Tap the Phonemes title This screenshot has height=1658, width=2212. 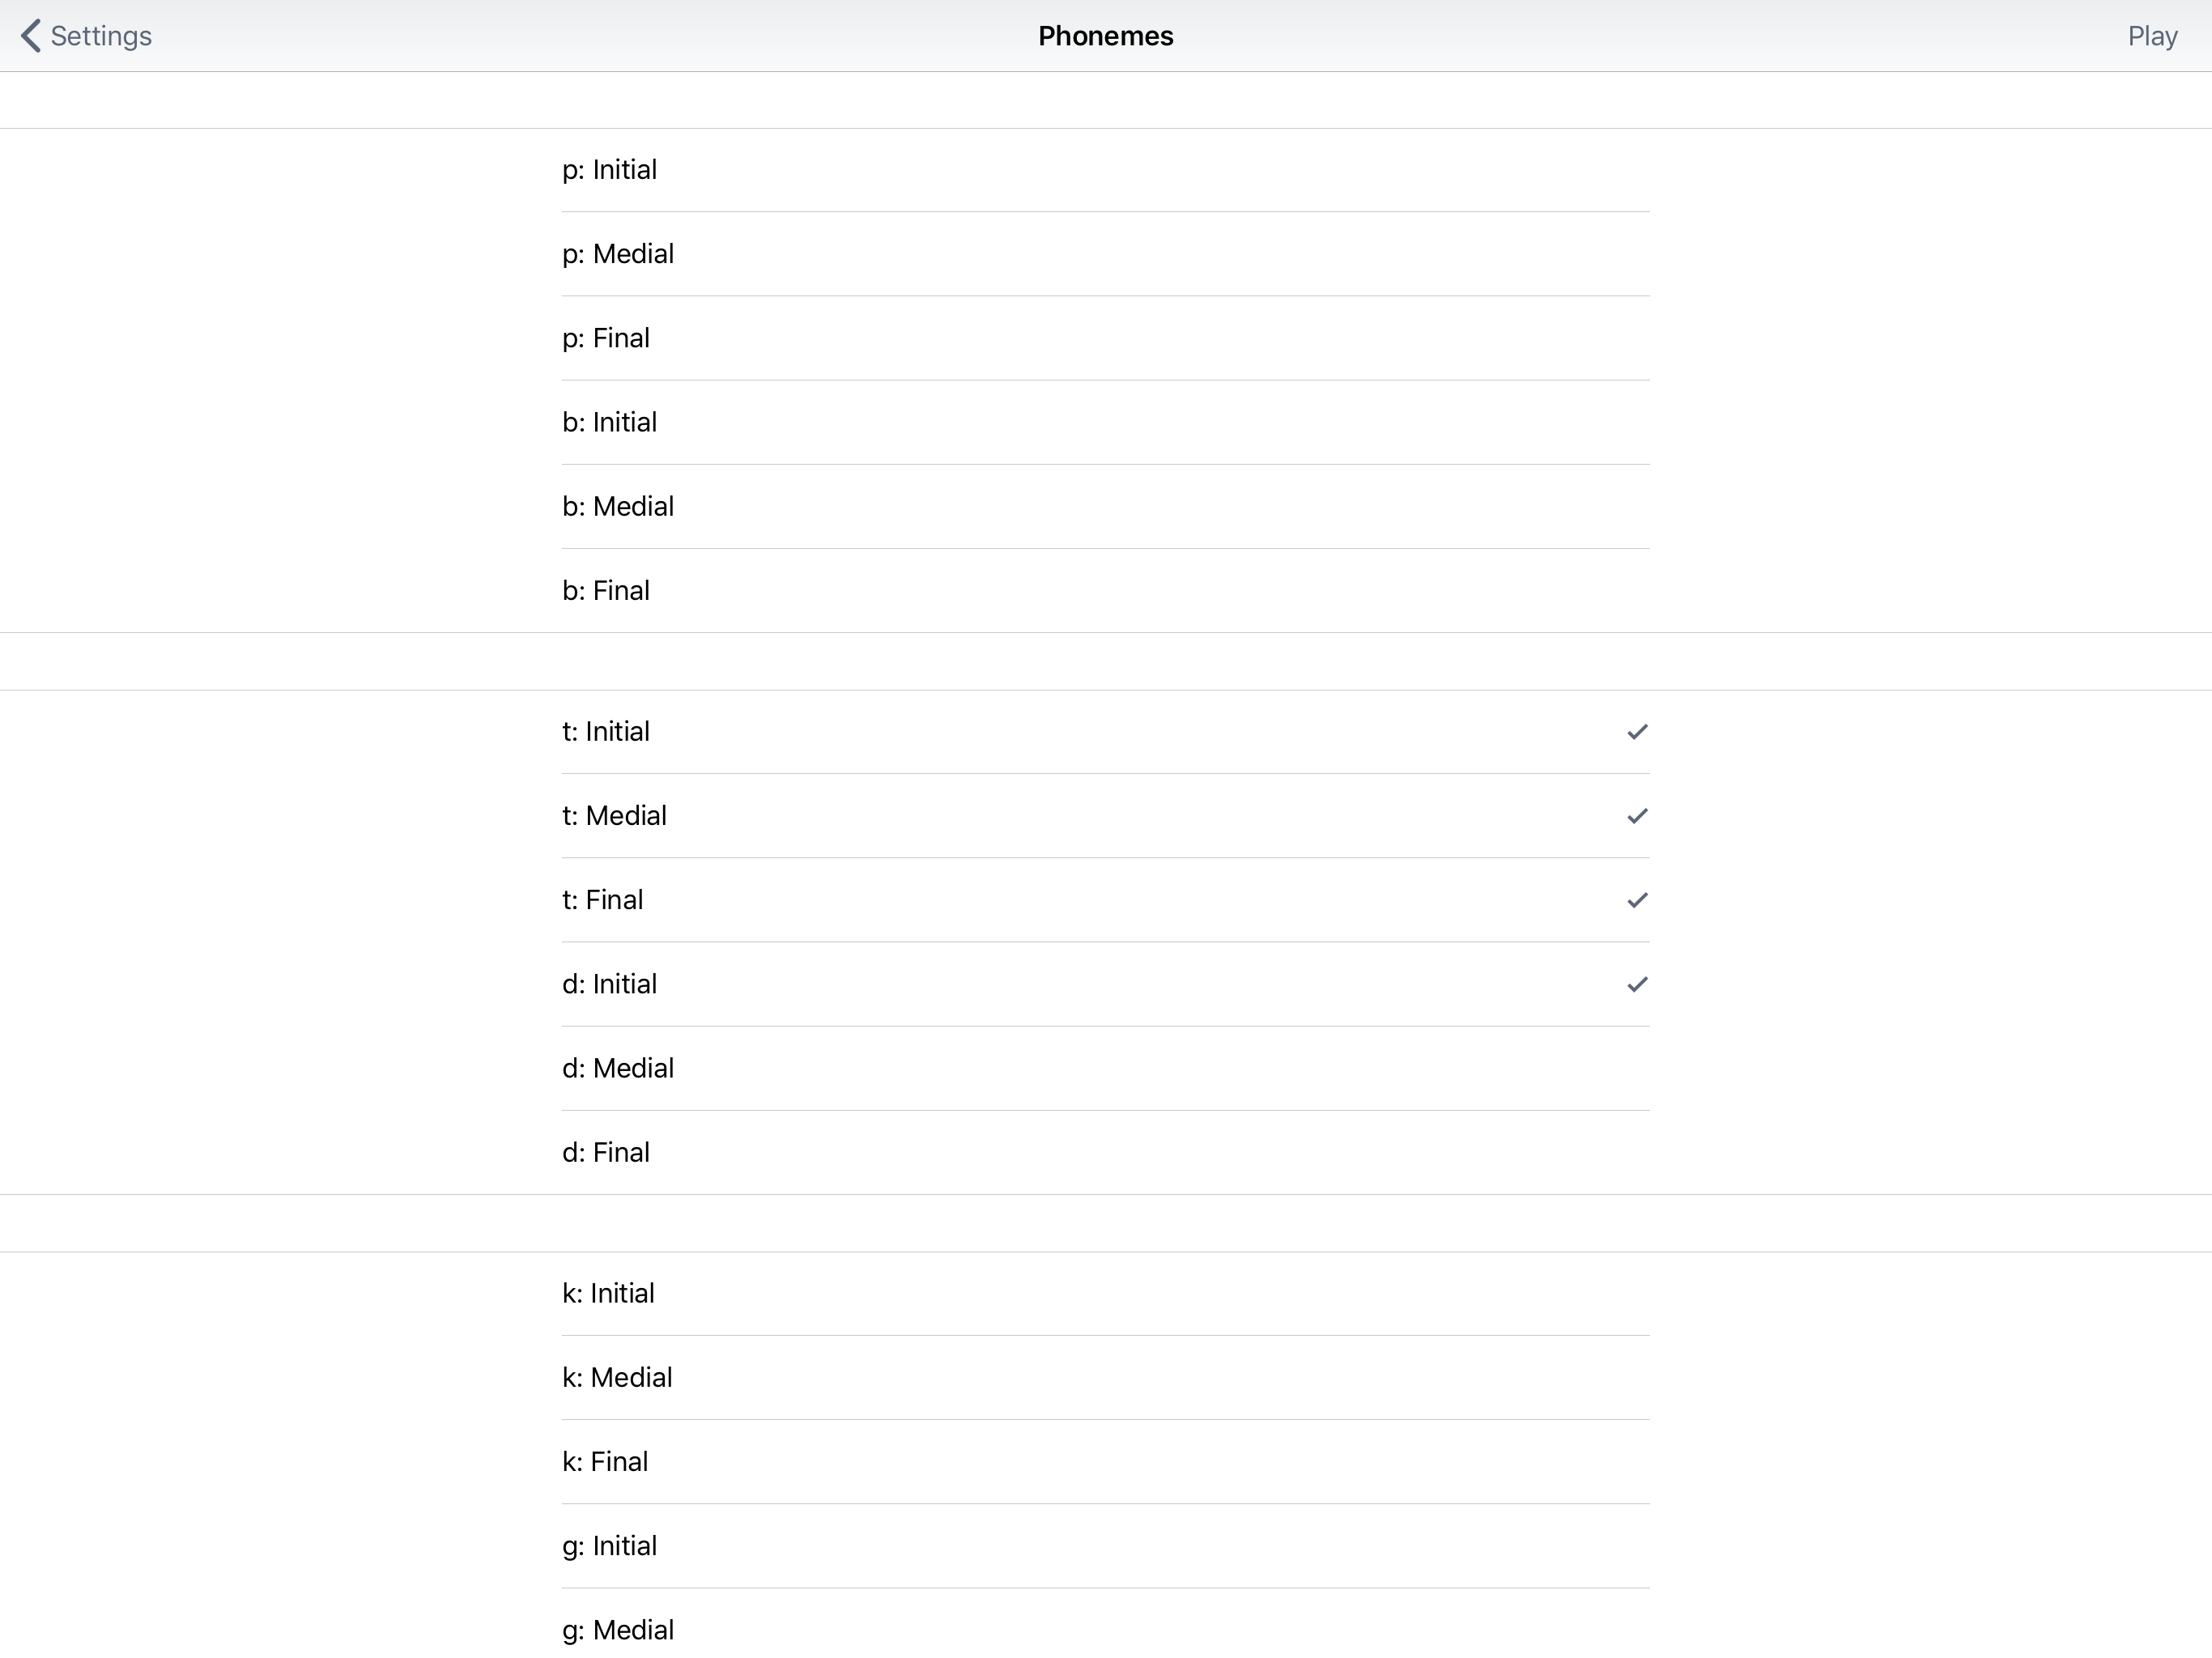pyautogui.click(x=1105, y=36)
